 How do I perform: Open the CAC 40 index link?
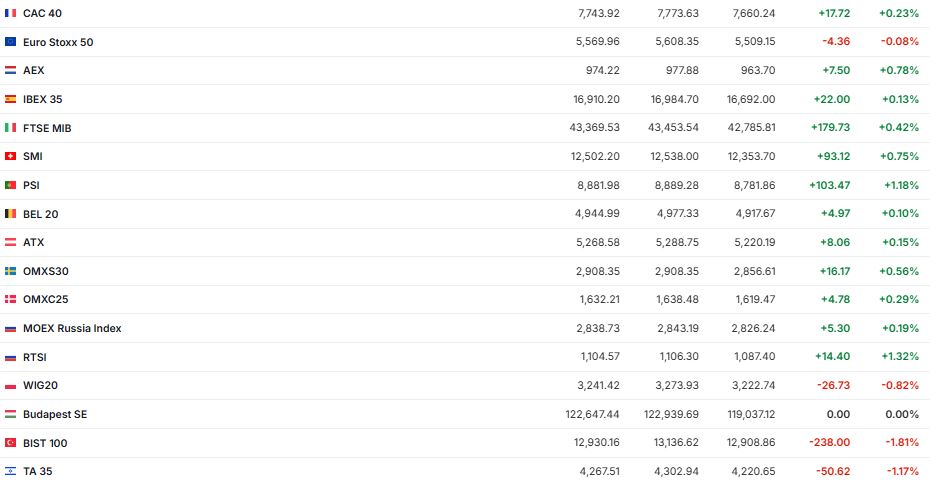pyautogui.click(x=41, y=13)
